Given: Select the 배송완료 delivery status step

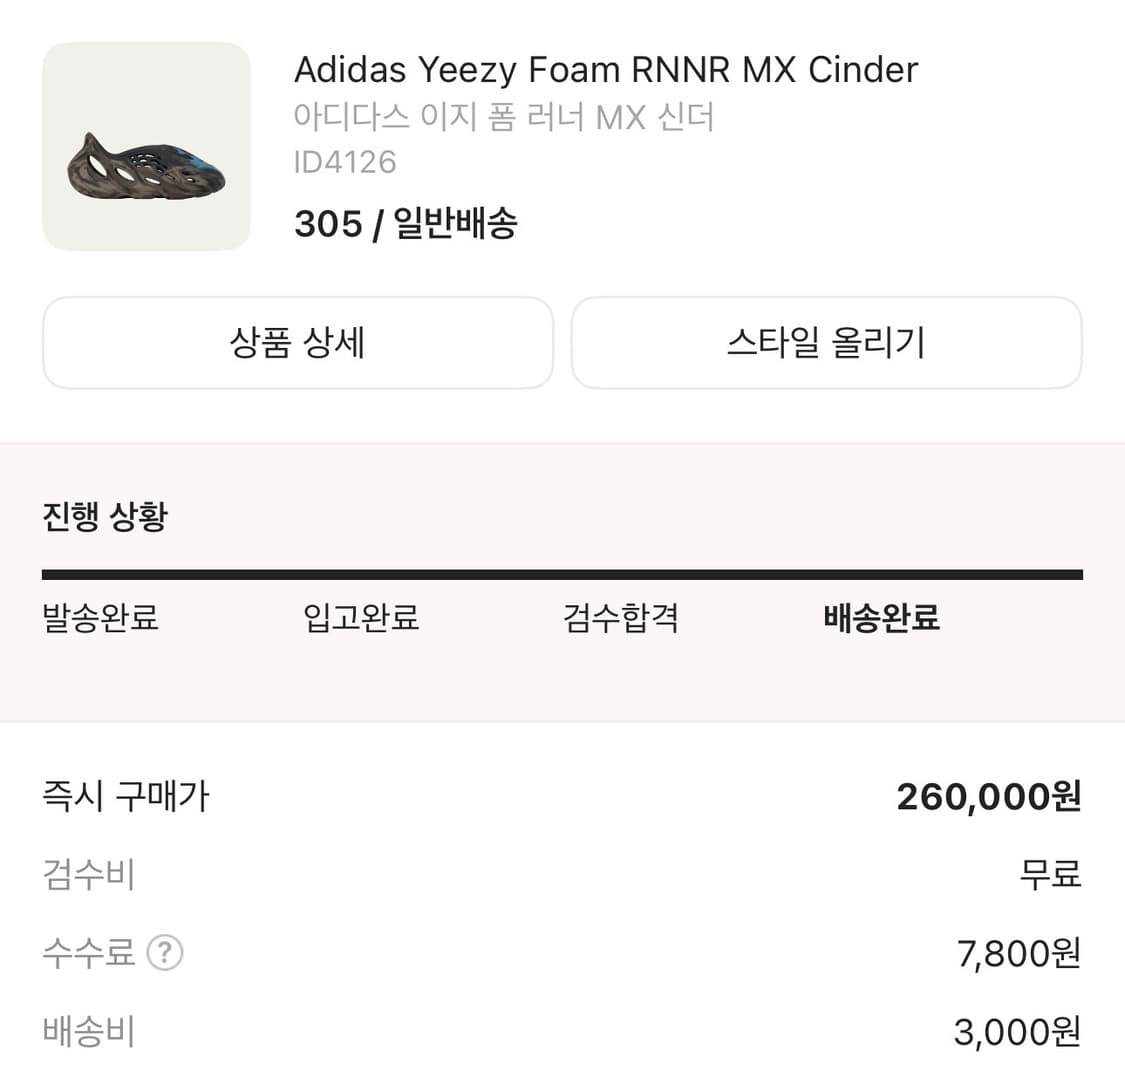Looking at the screenshot, I should (879, 619).
